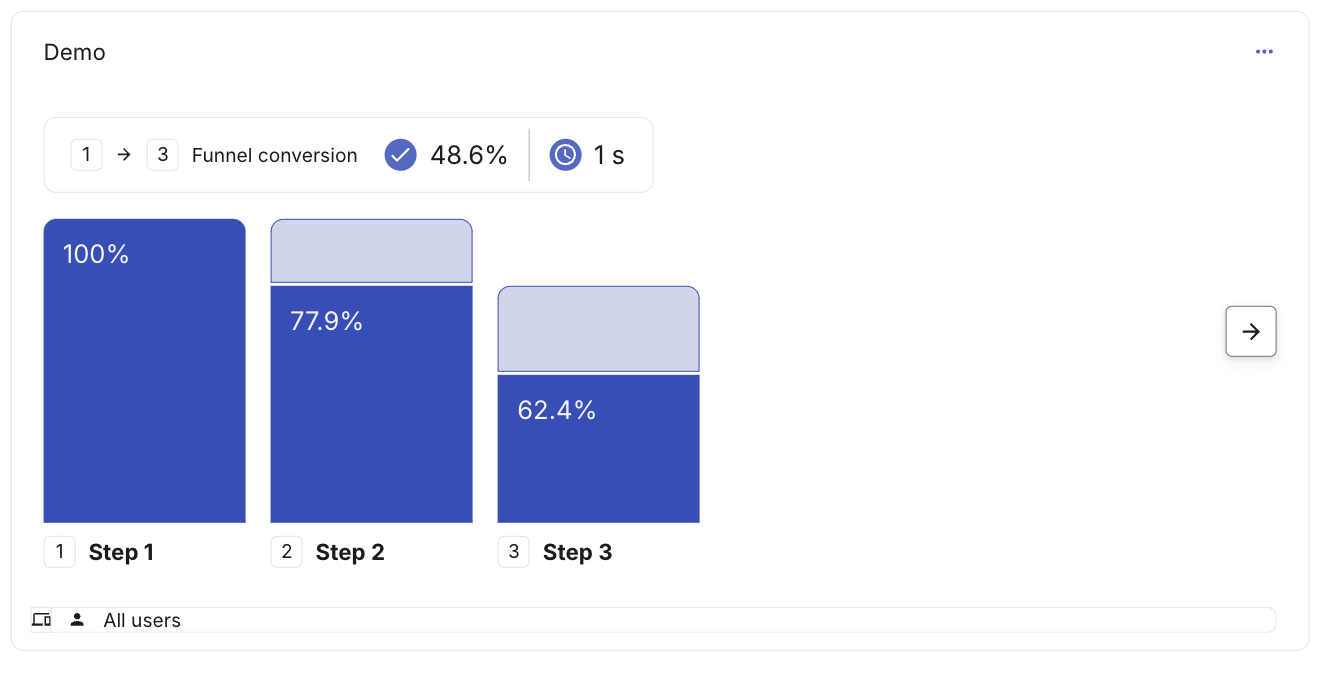Click the Demo card title

75,52
